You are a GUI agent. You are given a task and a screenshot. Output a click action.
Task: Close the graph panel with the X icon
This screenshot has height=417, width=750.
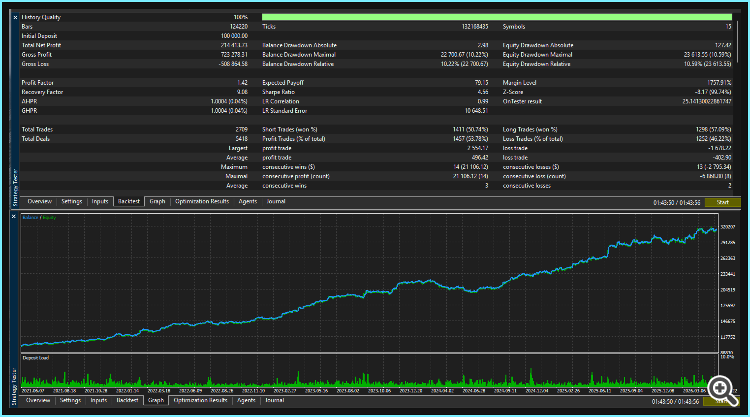pyautogui.click(x=14, y=217)
